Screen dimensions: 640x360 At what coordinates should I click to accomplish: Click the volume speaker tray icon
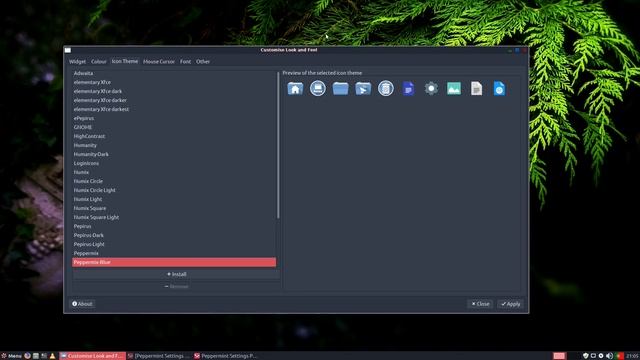click(609, 356)
